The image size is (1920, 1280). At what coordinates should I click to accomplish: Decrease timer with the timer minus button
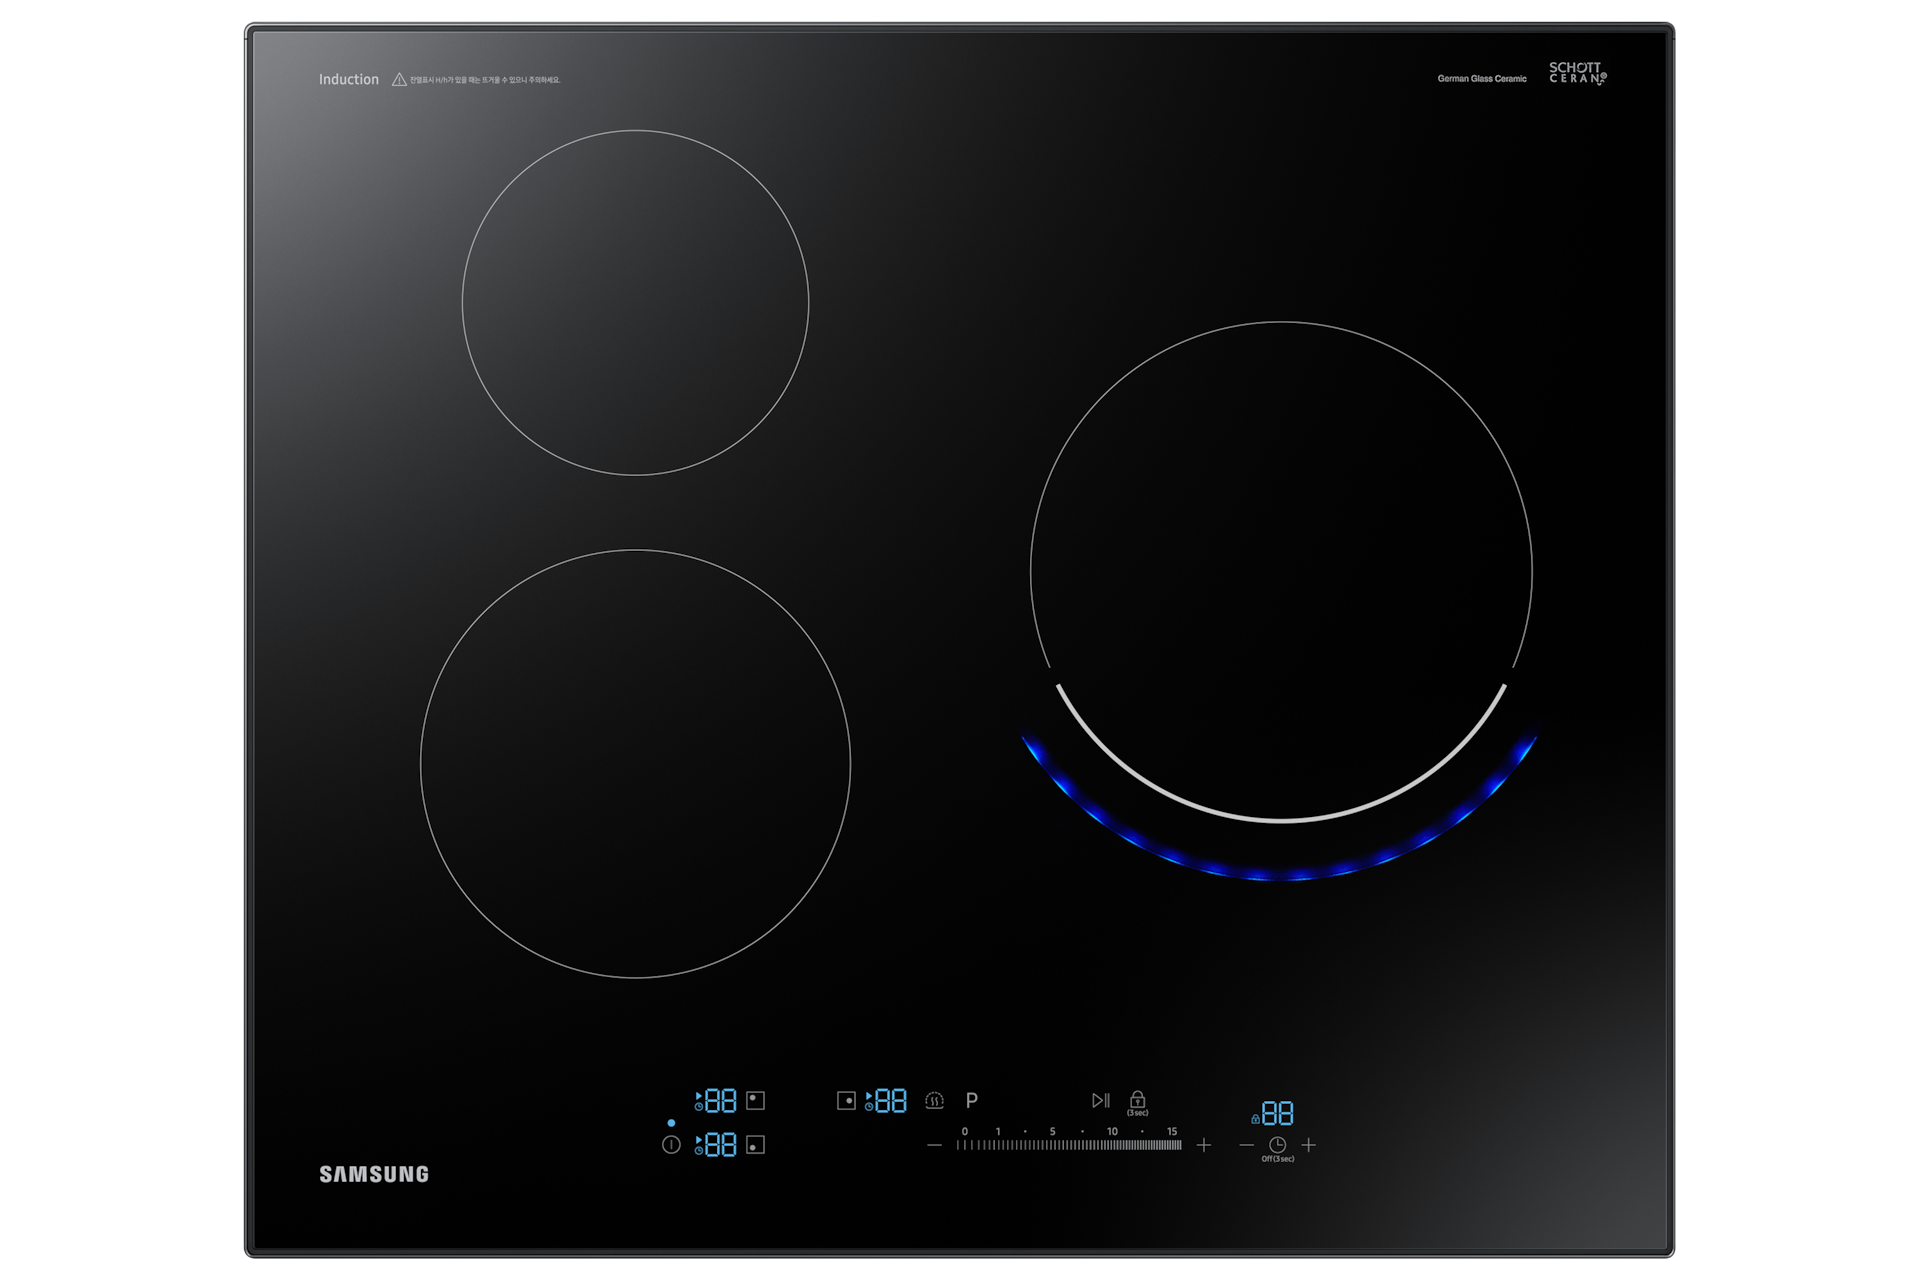pyautogui.click(x=1246, y=1145)
